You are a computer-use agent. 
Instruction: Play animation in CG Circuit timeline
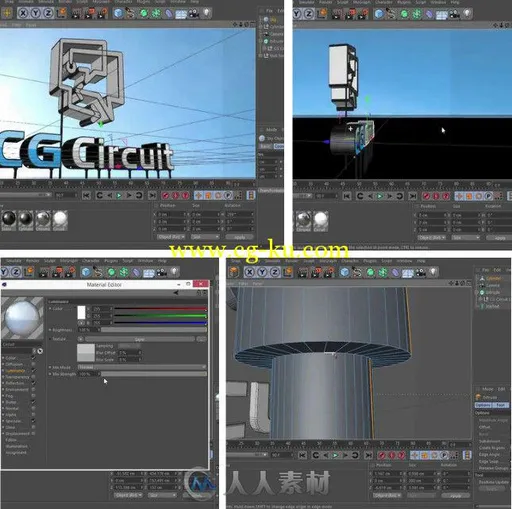point(119,196)
